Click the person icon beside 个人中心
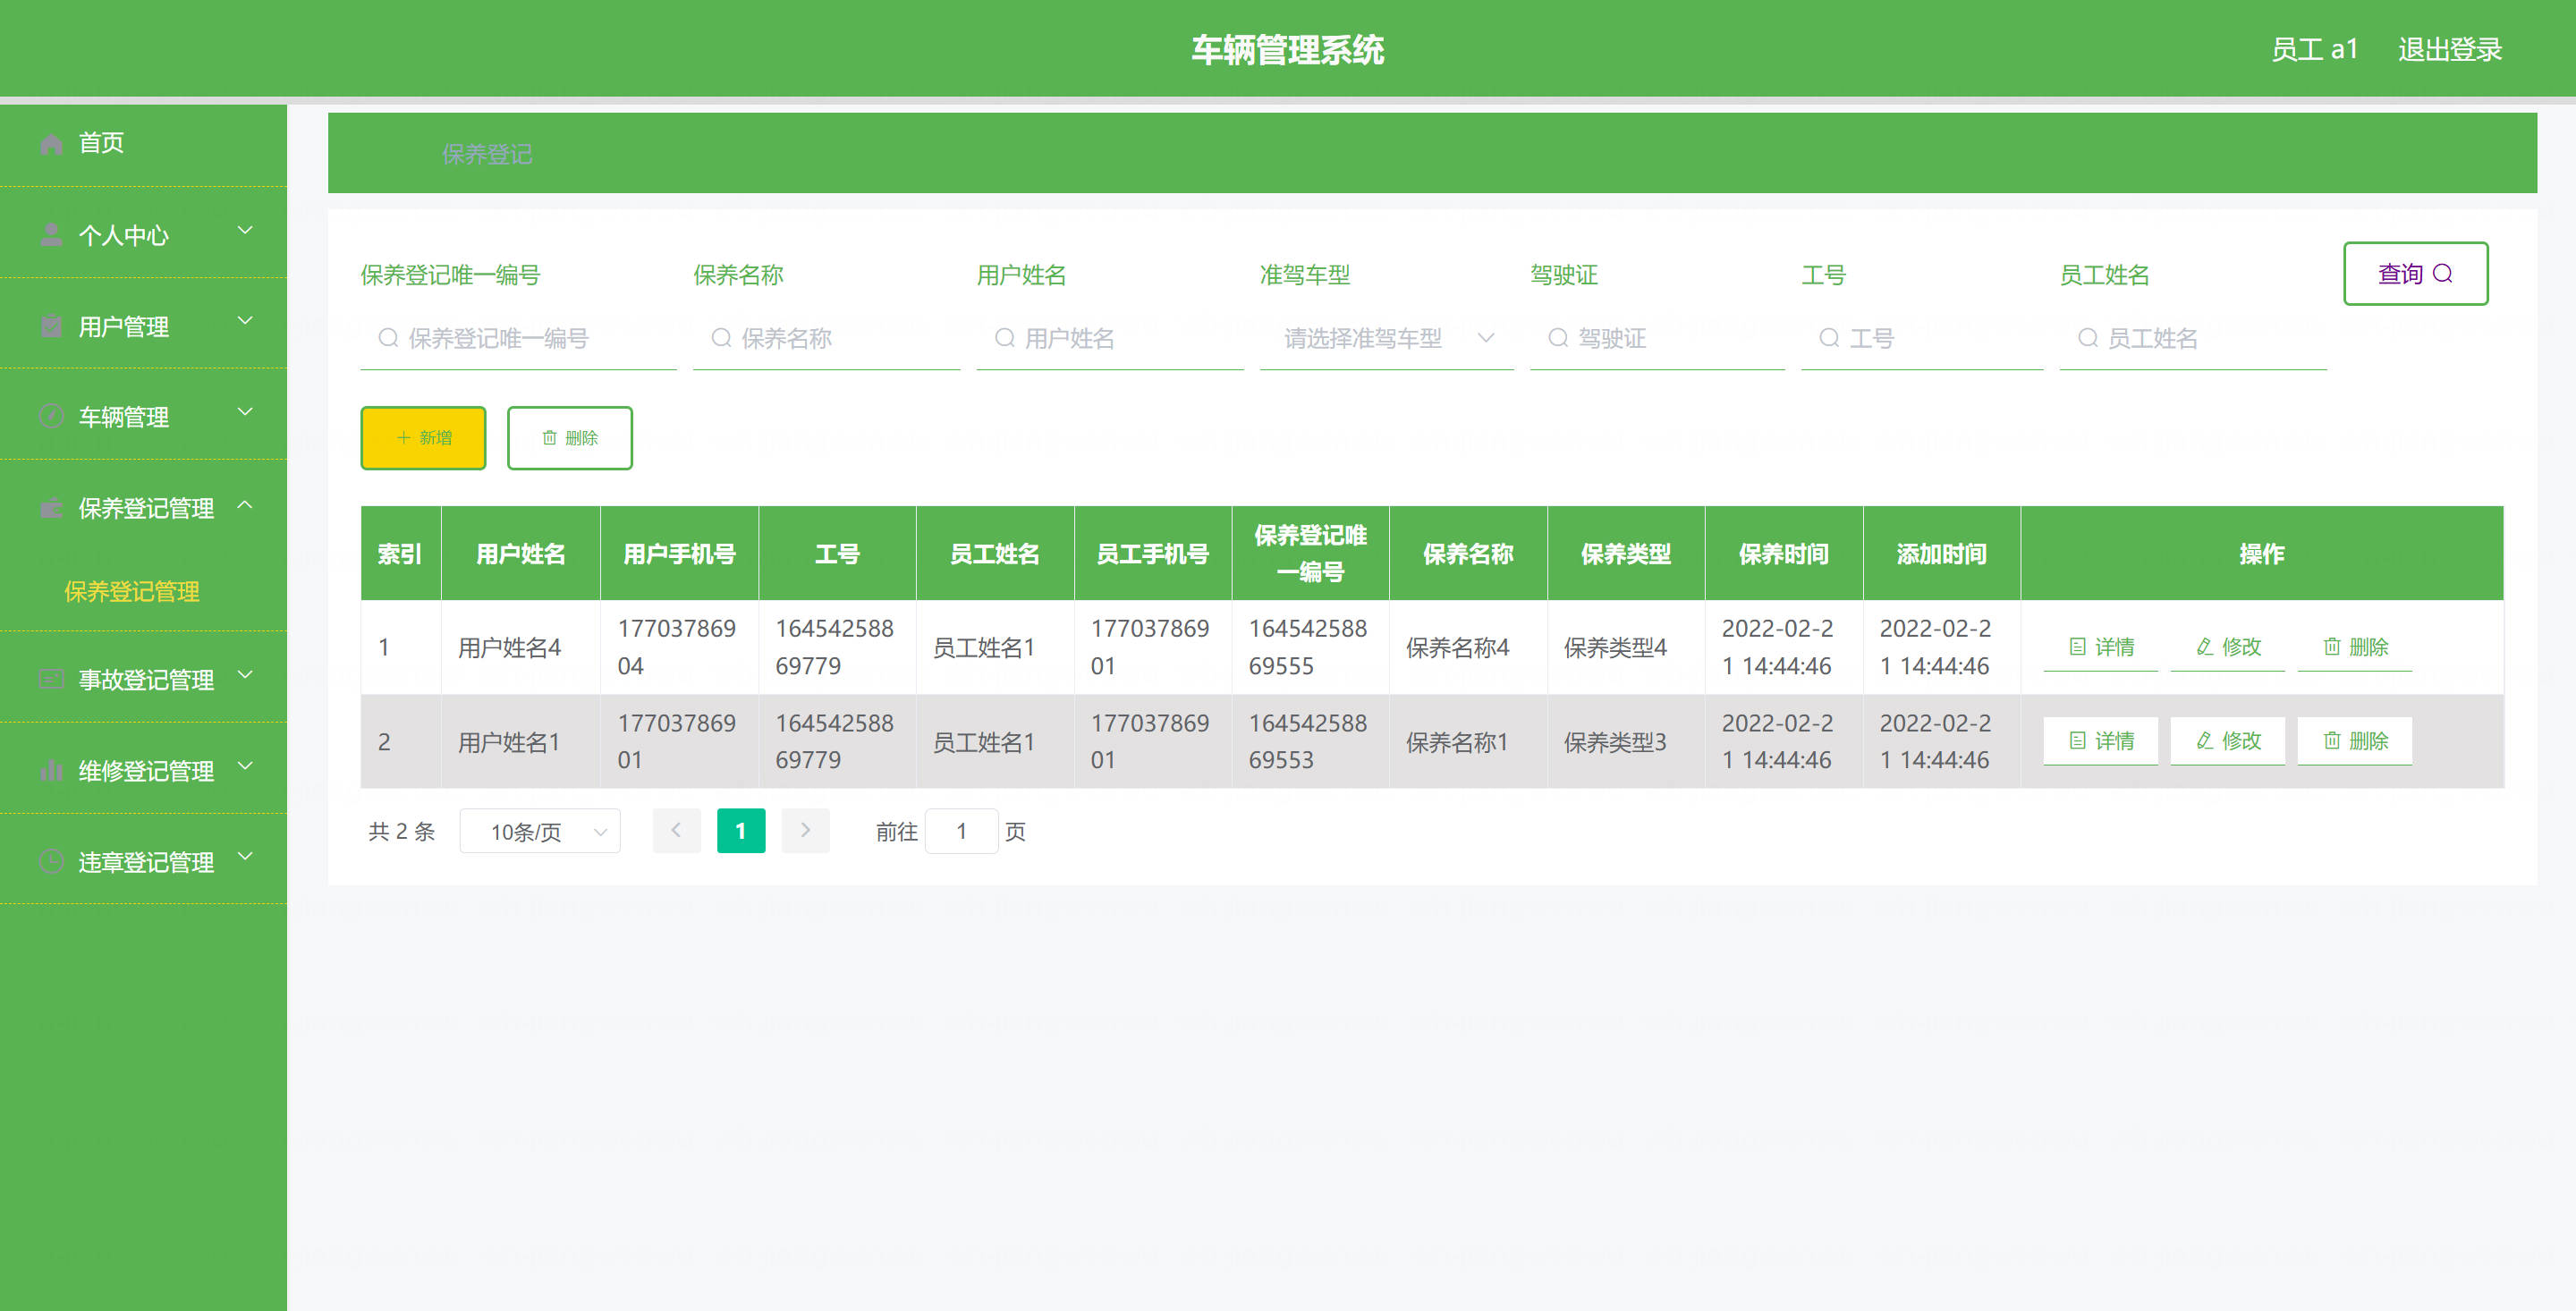The height and width of the screenshot is (1311, 2576). 51,235
